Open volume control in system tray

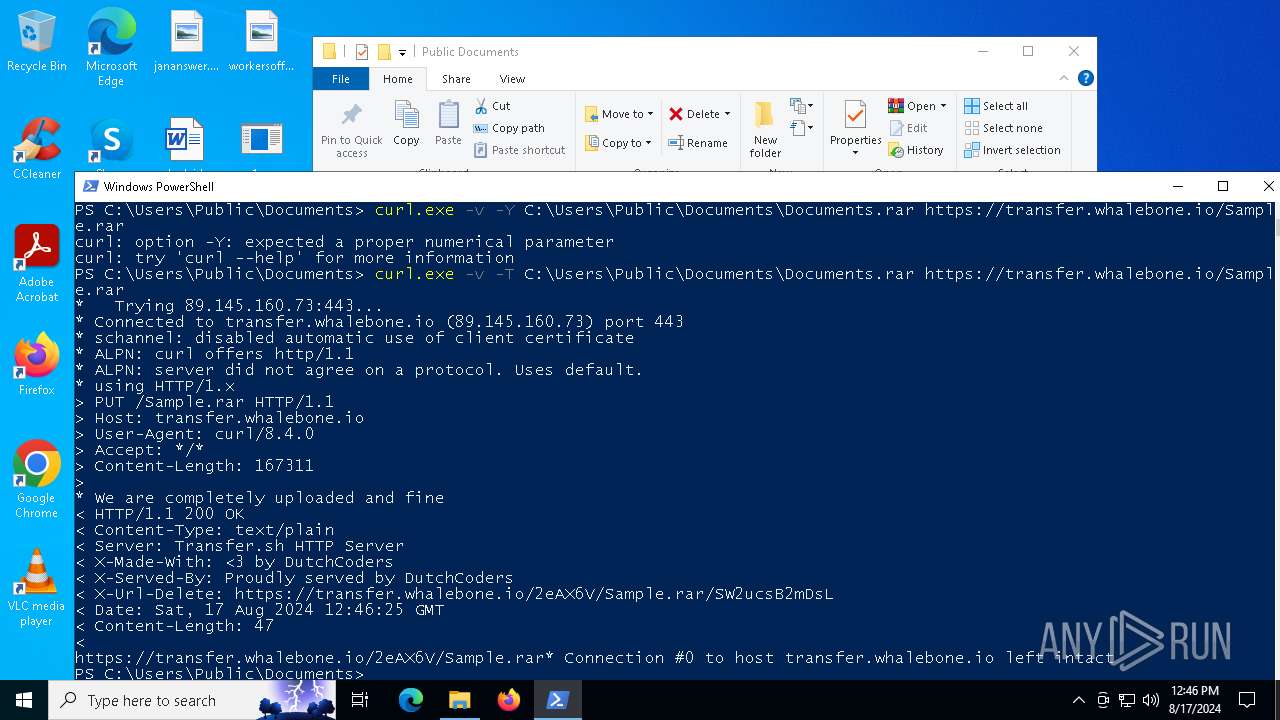pyautogui.click(x=1150, y=700)
